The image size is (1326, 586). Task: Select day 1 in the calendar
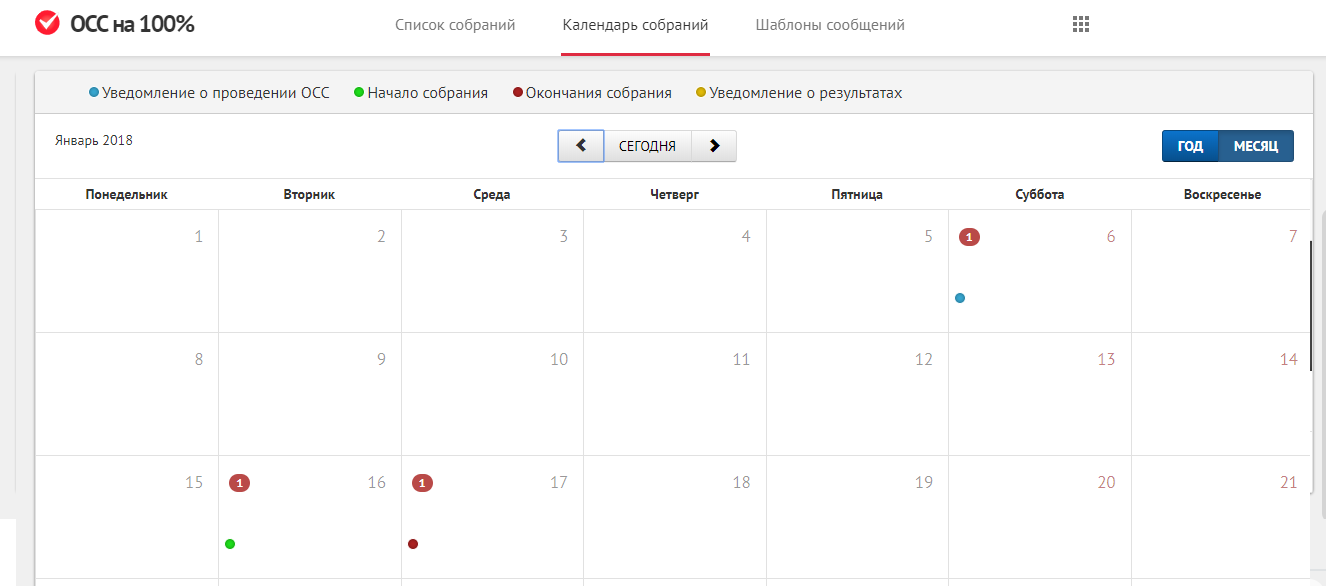point(198,237)
